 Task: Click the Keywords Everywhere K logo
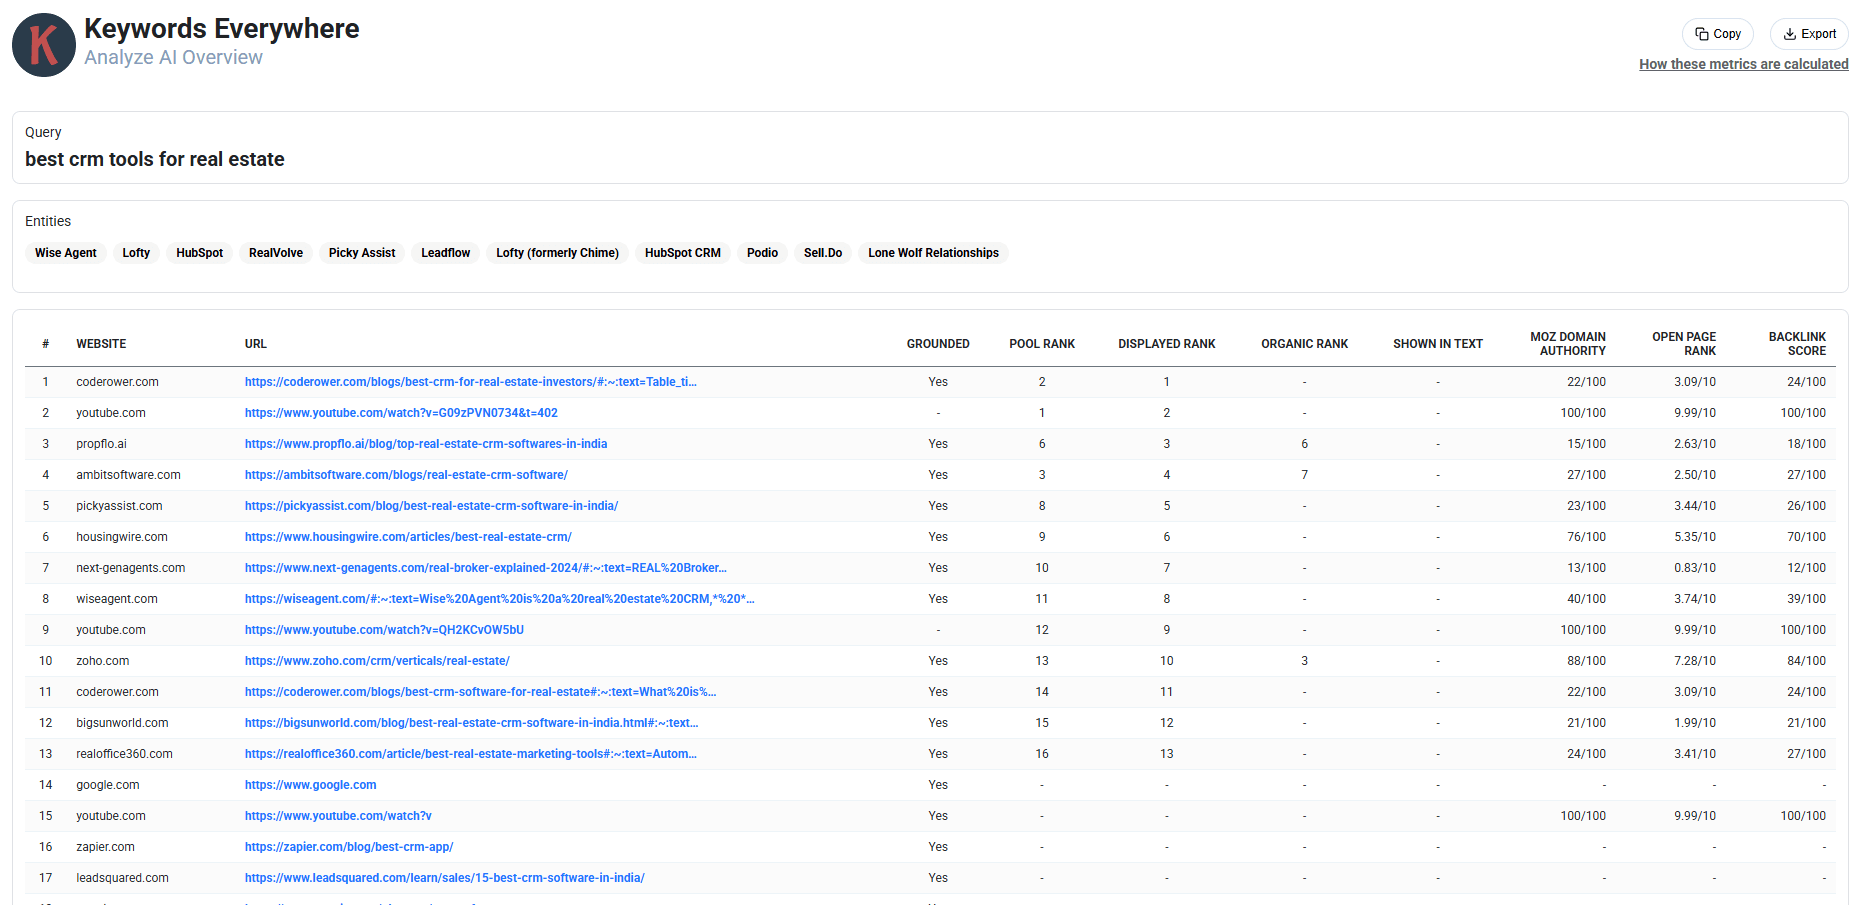click(x=44, y=45)
